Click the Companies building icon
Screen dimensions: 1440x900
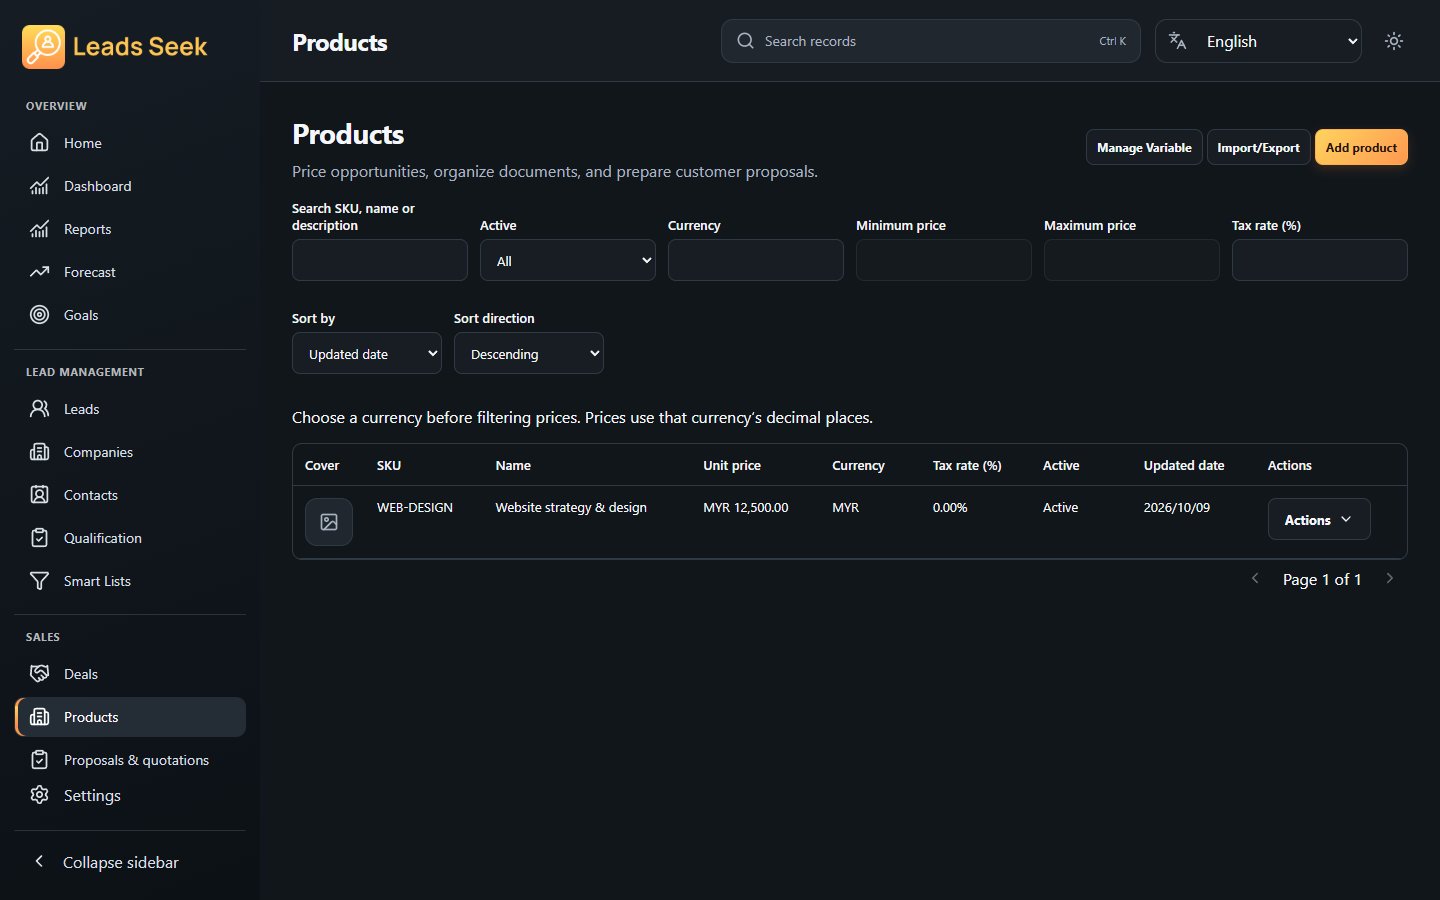coord(40,452)
